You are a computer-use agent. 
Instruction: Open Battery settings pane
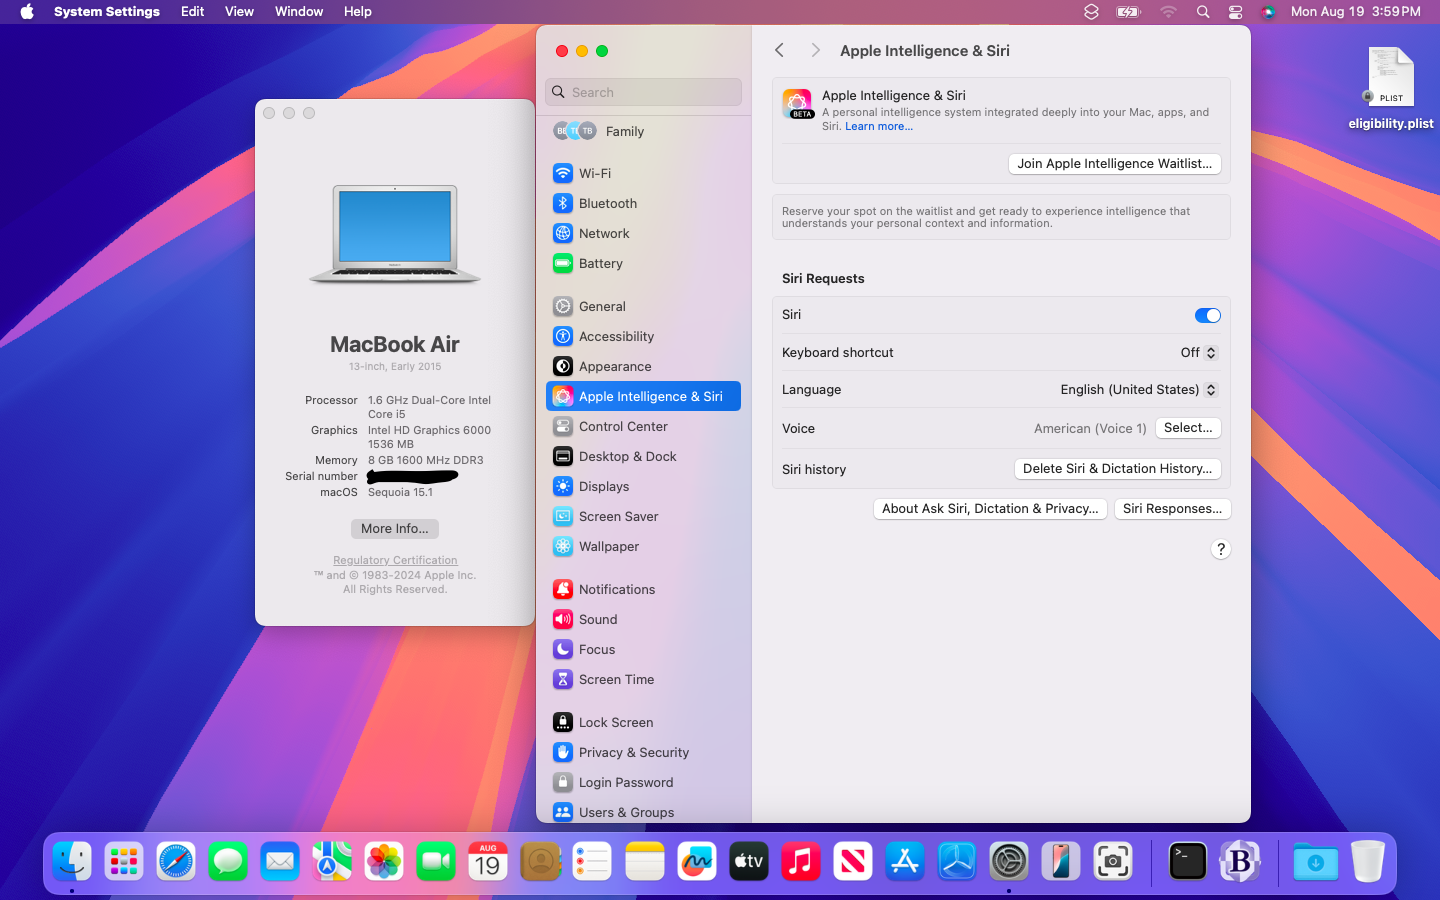coord(600,263)
